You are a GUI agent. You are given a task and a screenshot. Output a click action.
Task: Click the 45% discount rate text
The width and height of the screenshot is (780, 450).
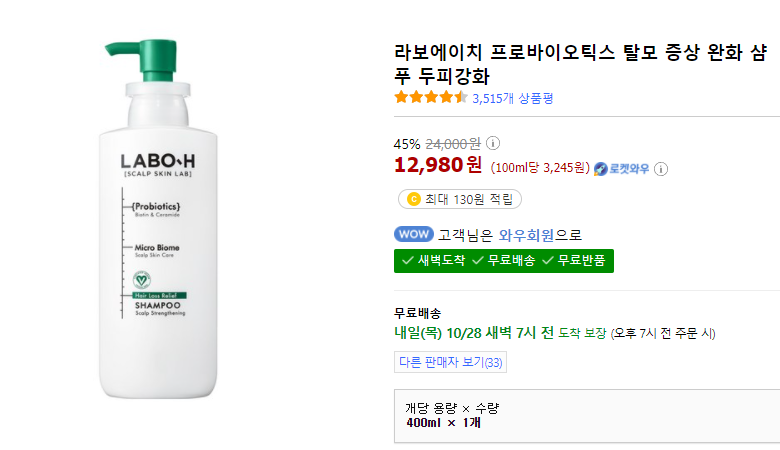[408, 143]
